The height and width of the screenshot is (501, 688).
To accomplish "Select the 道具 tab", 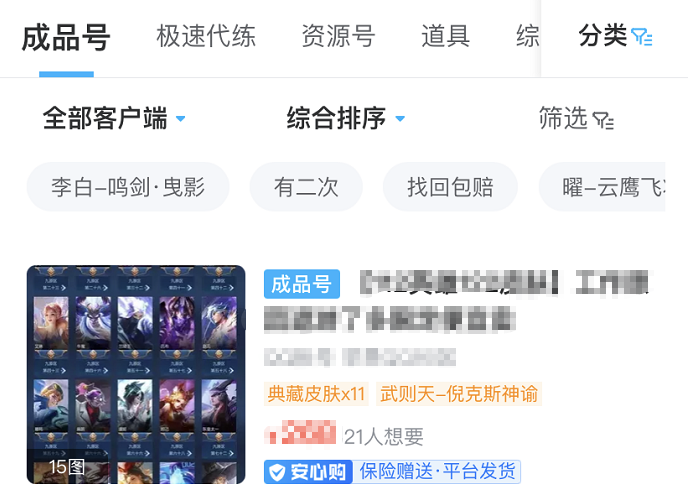I will coord(446,36).
